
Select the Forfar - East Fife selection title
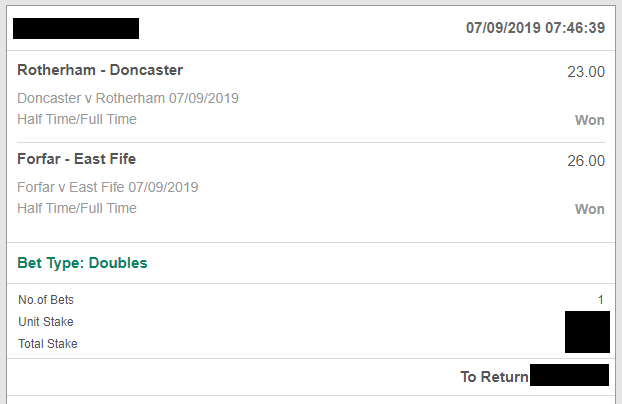(x=77, y=159)
